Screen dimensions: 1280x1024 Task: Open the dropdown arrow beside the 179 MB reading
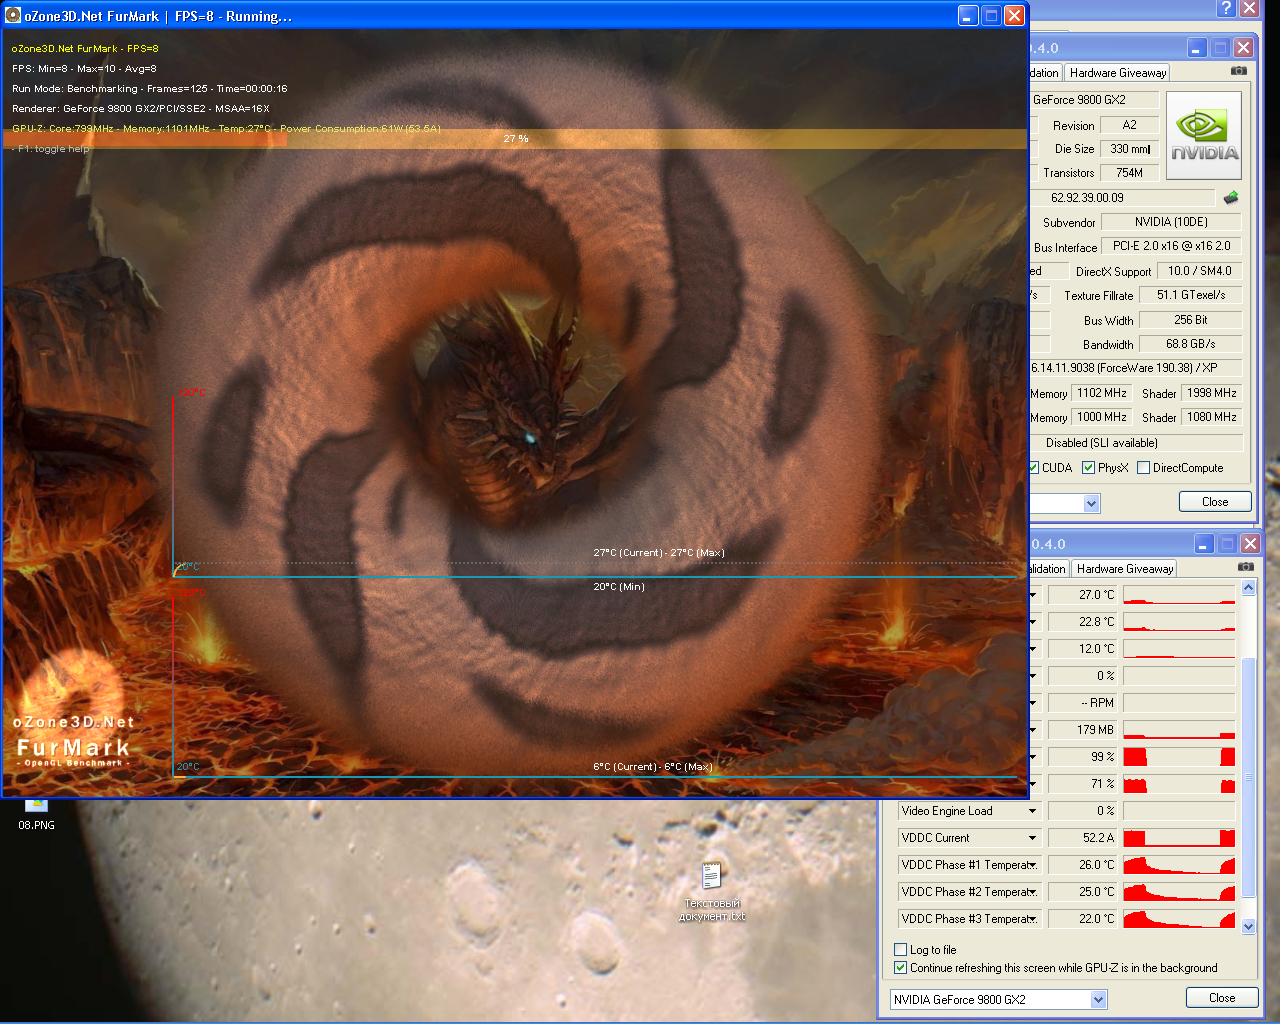(1033, 730)
